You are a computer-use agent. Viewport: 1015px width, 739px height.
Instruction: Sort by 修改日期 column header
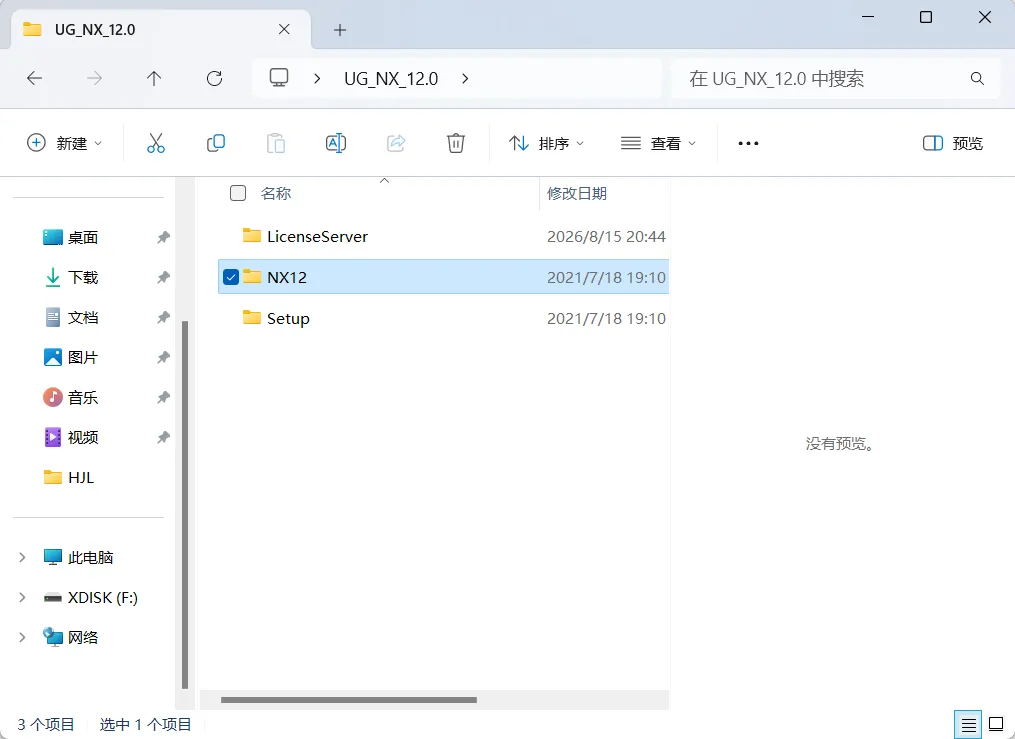(577, 193)
